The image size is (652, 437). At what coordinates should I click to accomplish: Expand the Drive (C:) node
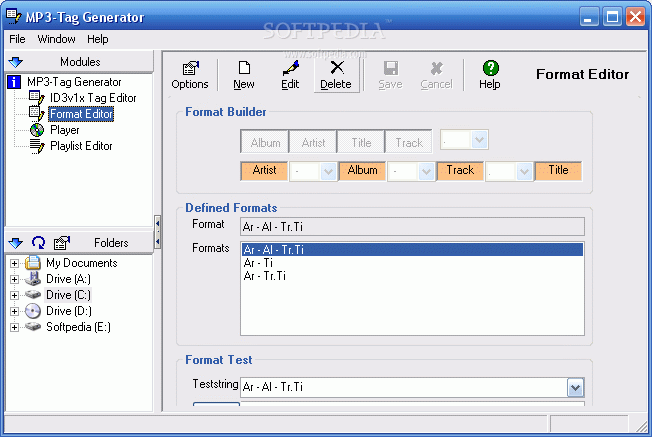[14, 295]
